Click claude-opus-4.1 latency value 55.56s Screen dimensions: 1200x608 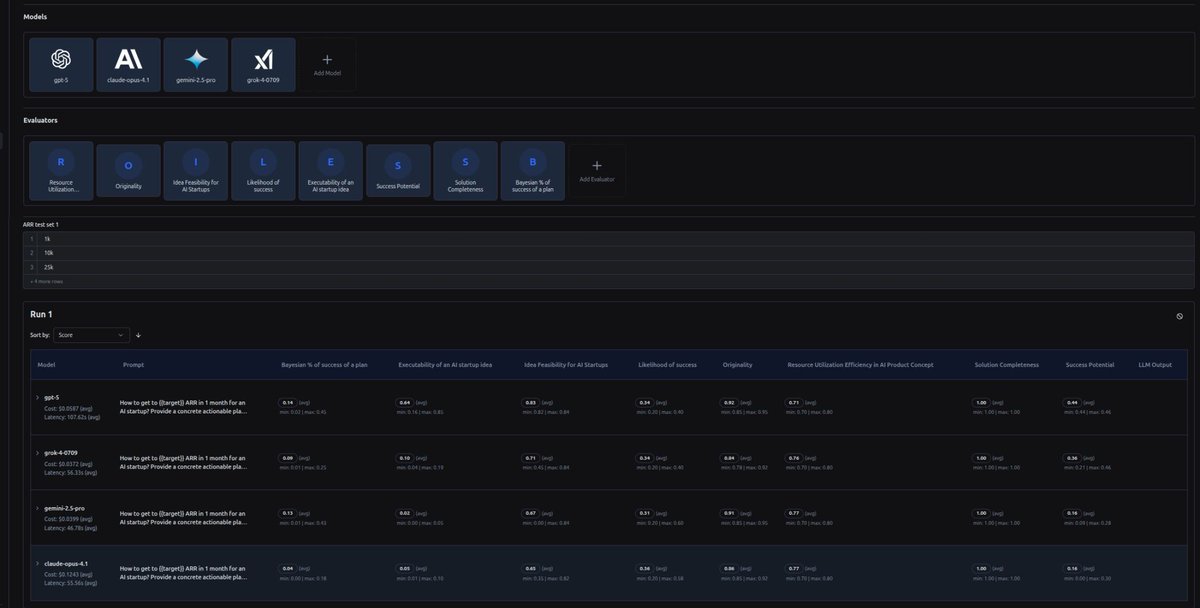click(72, 581)
